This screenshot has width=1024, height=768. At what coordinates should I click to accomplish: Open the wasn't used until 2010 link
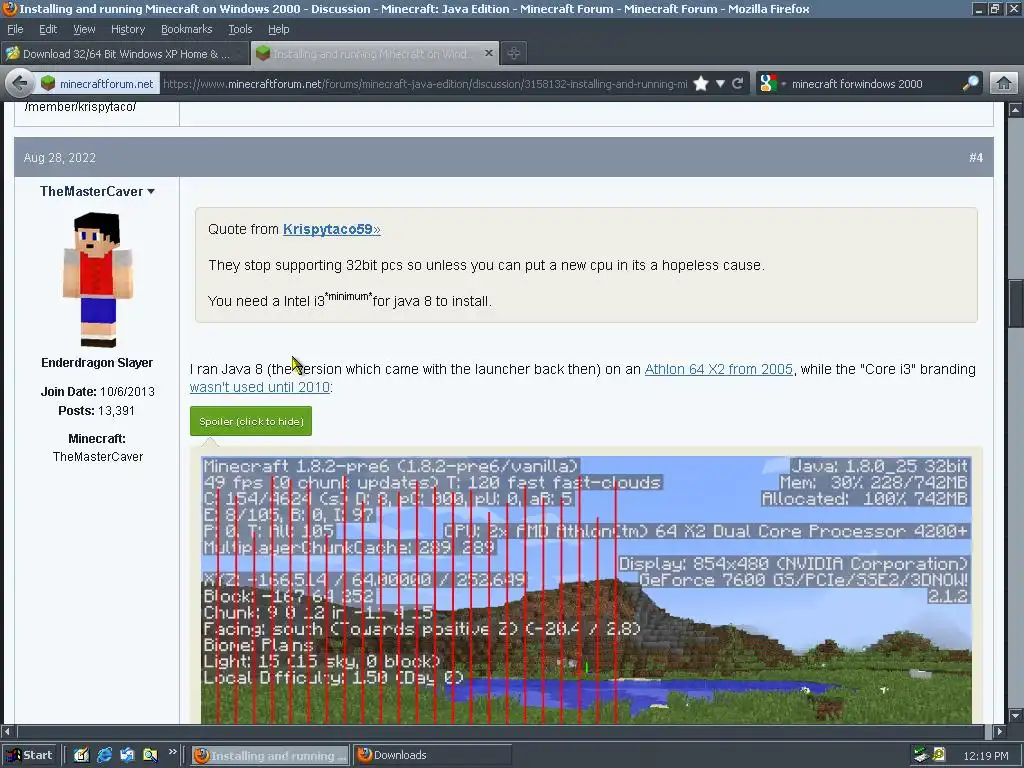tap(259, 387)
